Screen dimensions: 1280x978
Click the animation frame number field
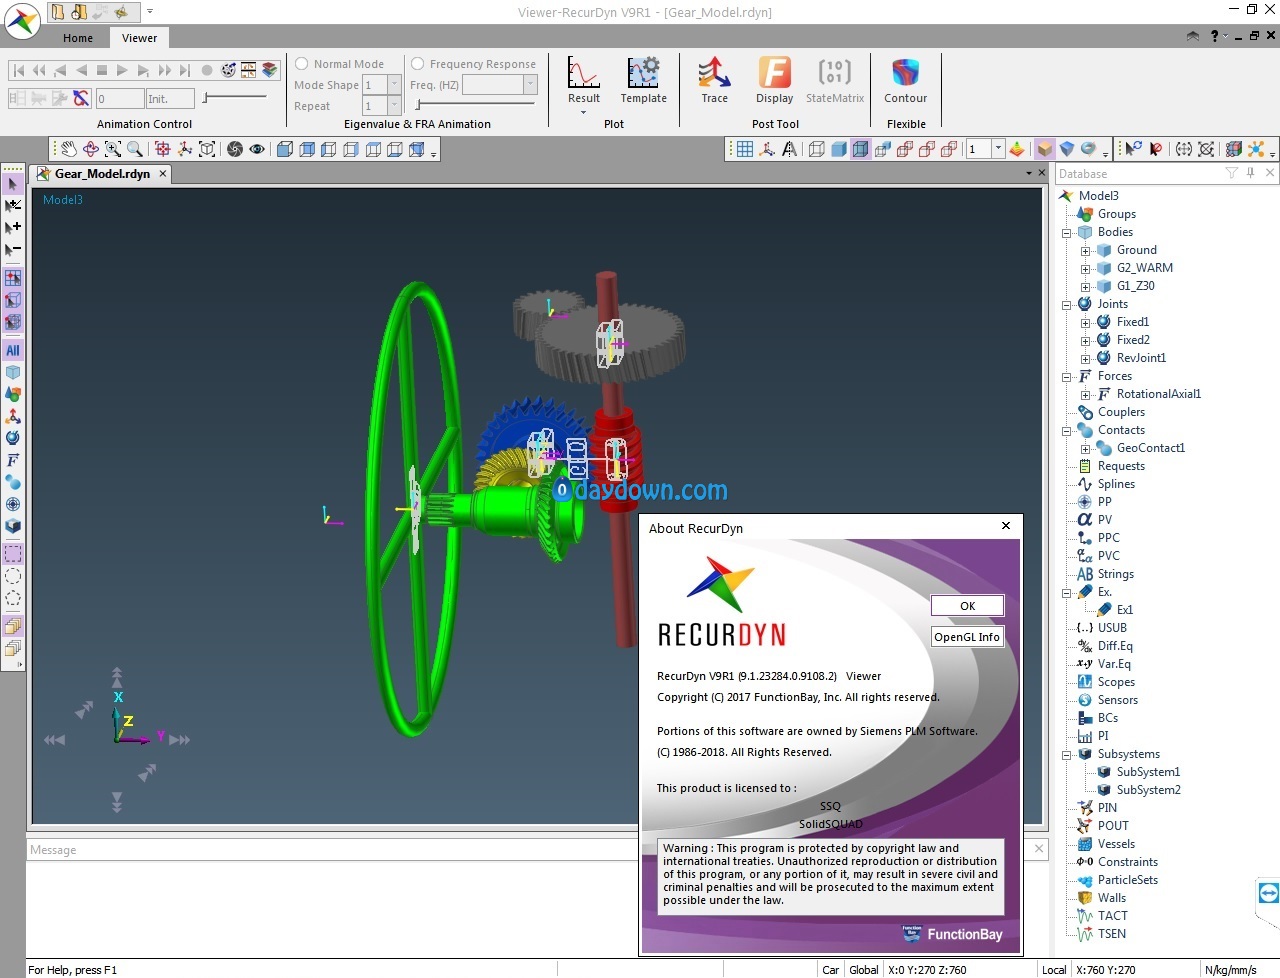(x=120, y=99)
